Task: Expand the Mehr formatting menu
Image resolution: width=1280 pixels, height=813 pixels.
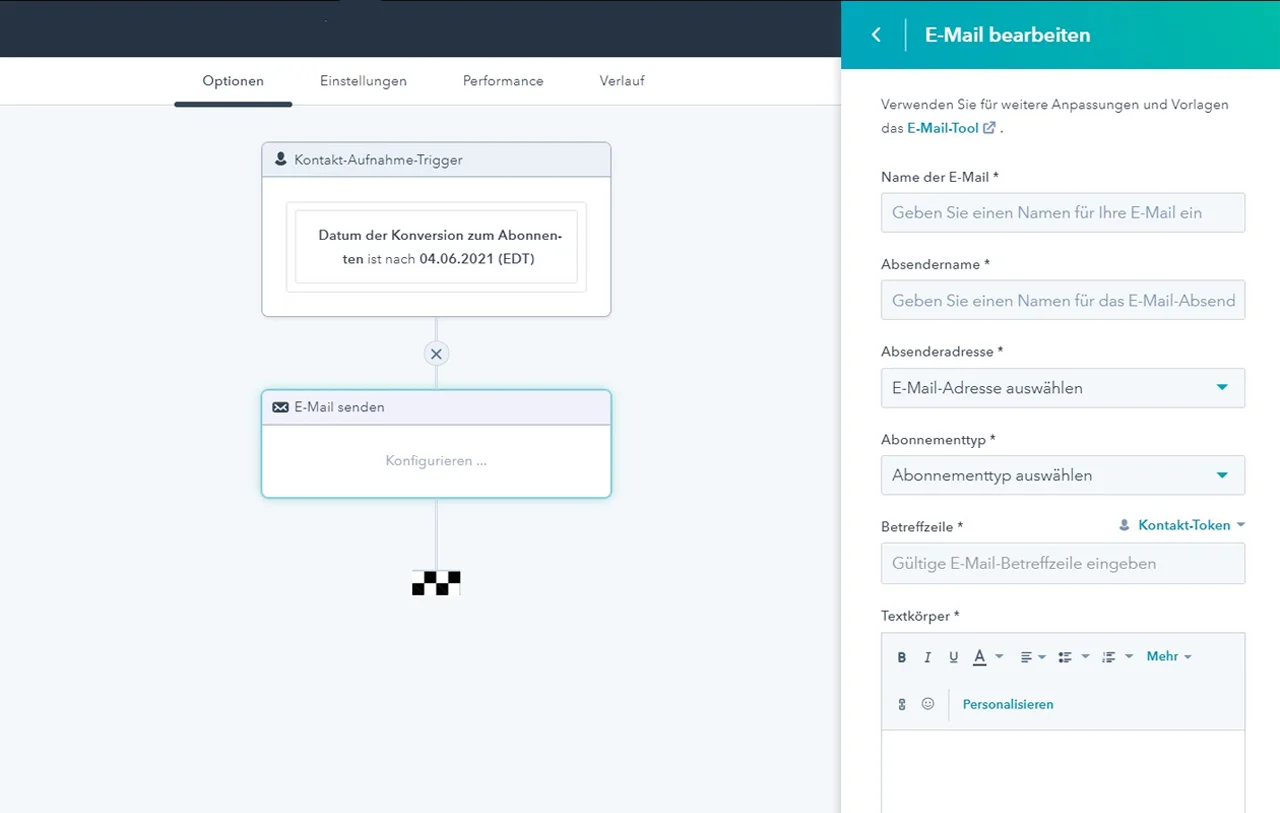Action: 1169,656
